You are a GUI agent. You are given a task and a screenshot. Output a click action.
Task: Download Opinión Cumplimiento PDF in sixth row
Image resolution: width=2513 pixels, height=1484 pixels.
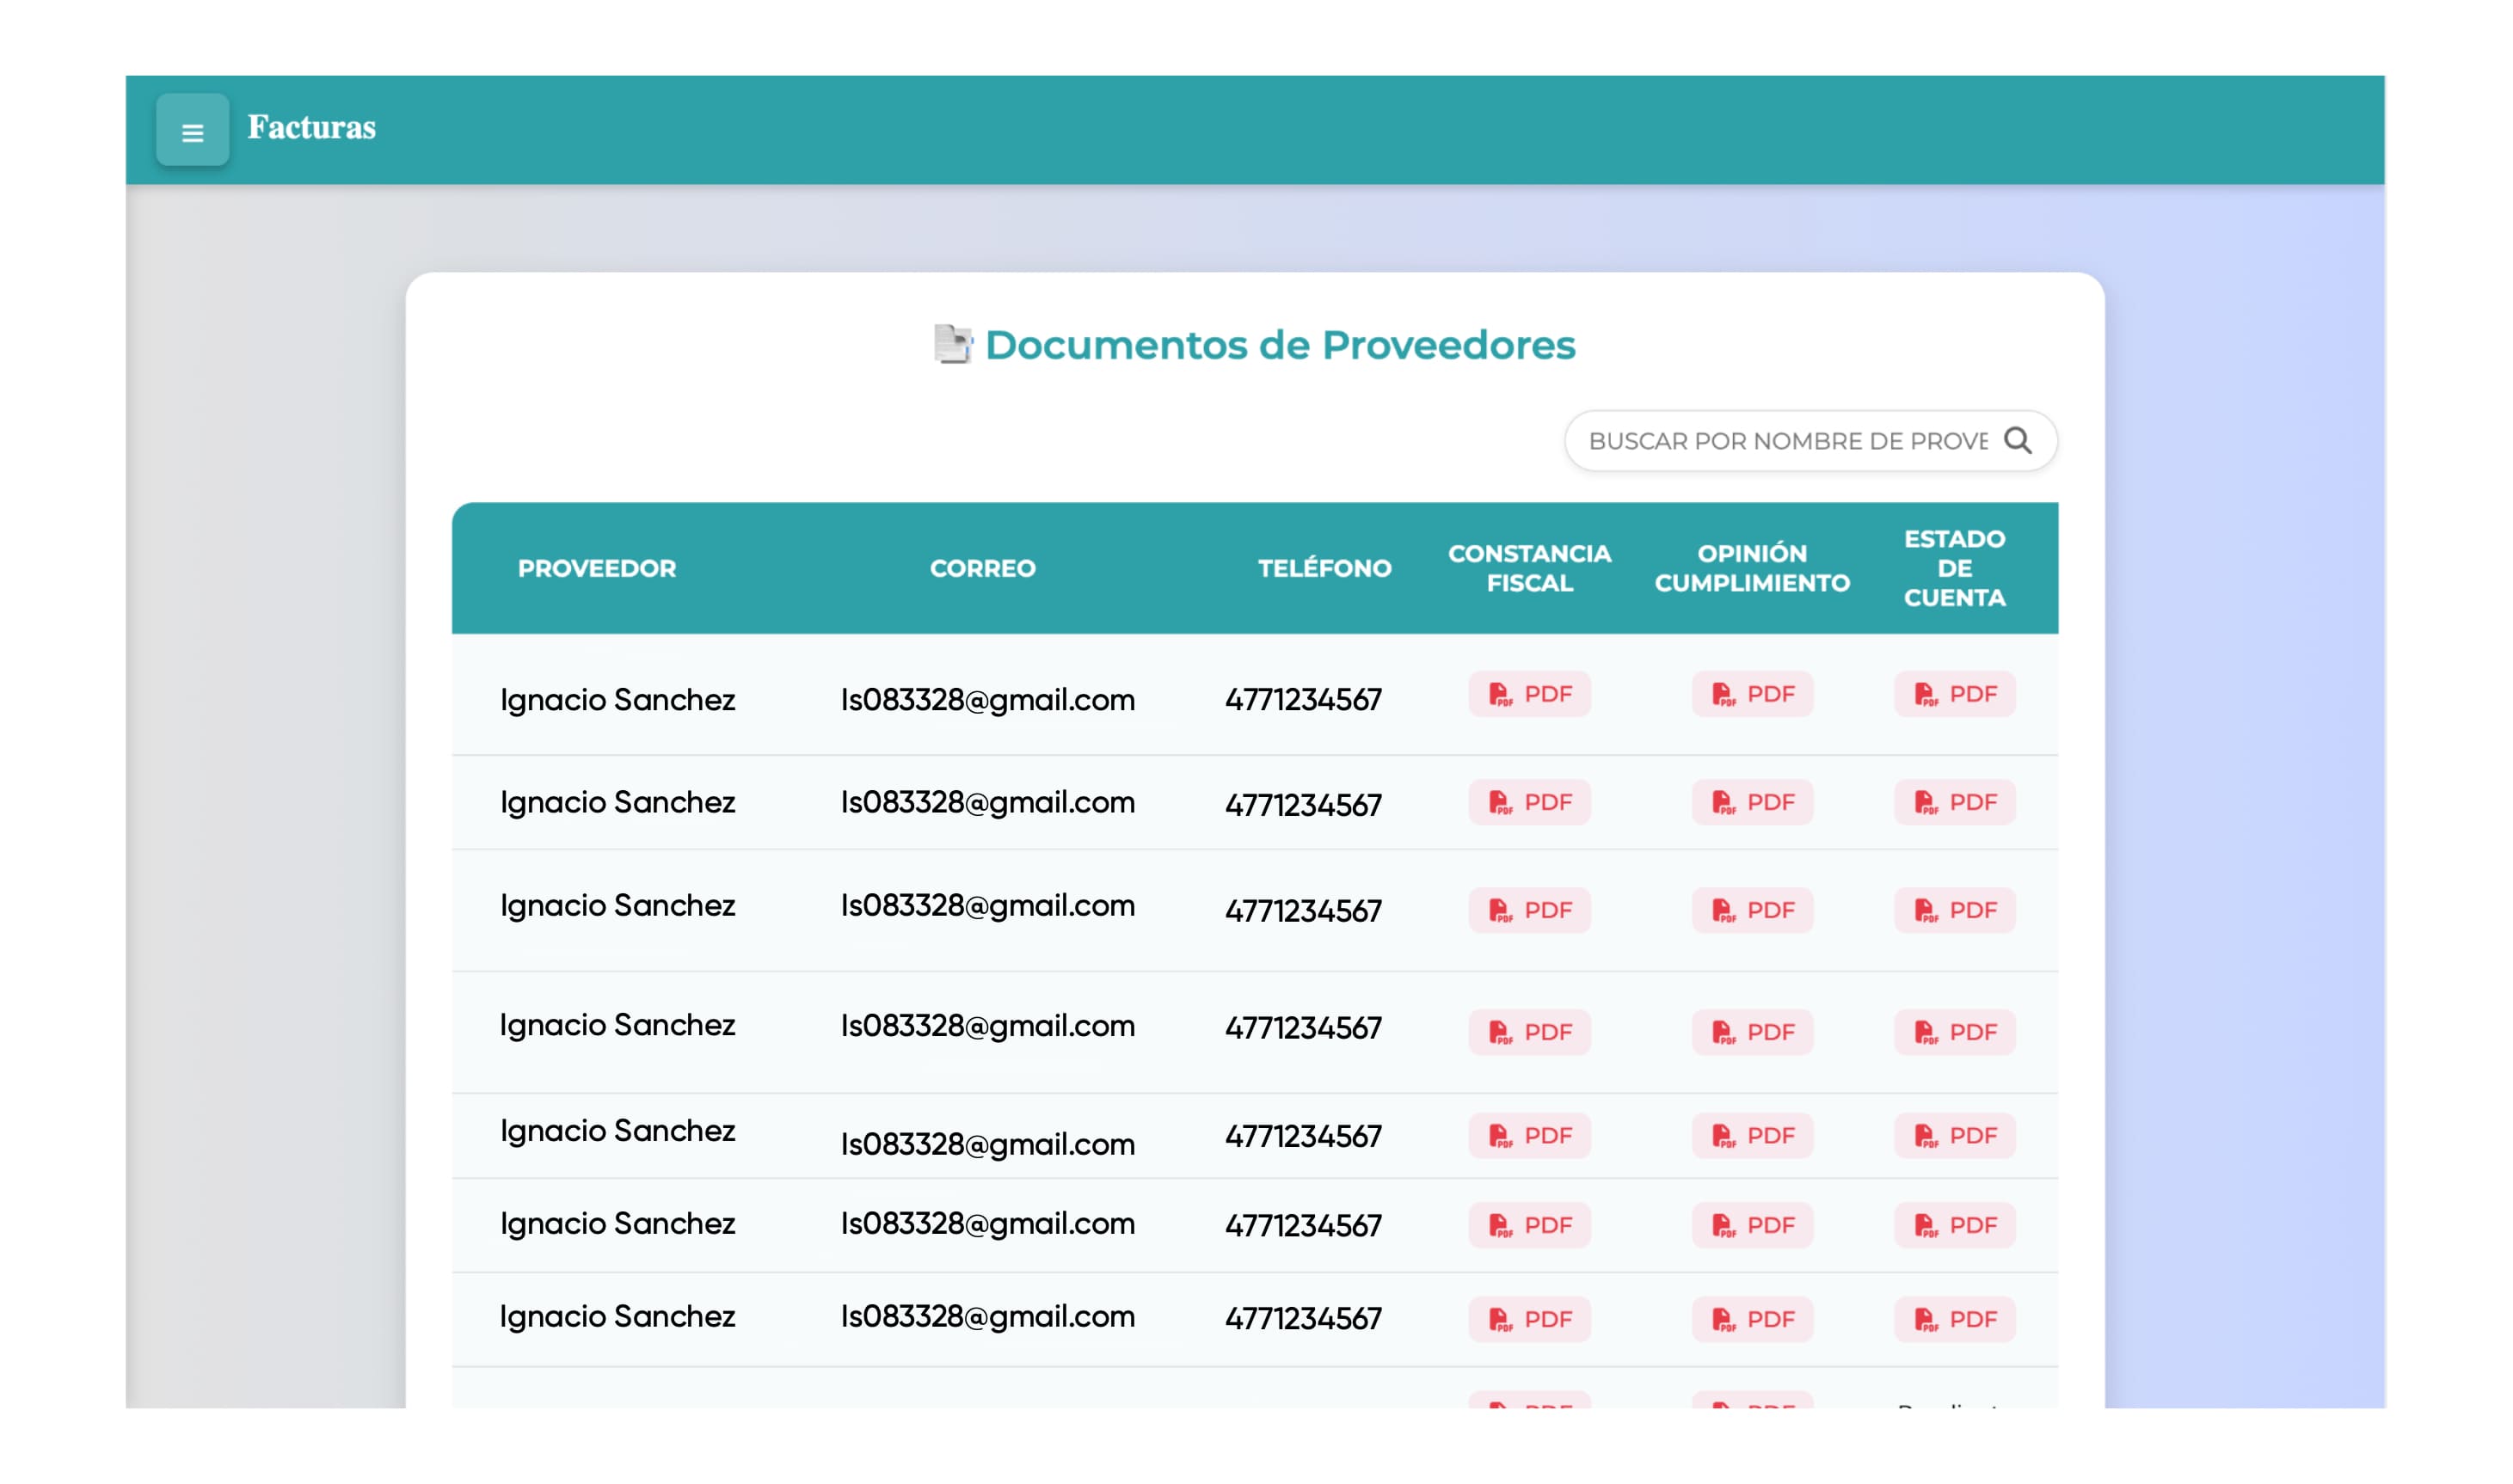pos(1753,1225)
